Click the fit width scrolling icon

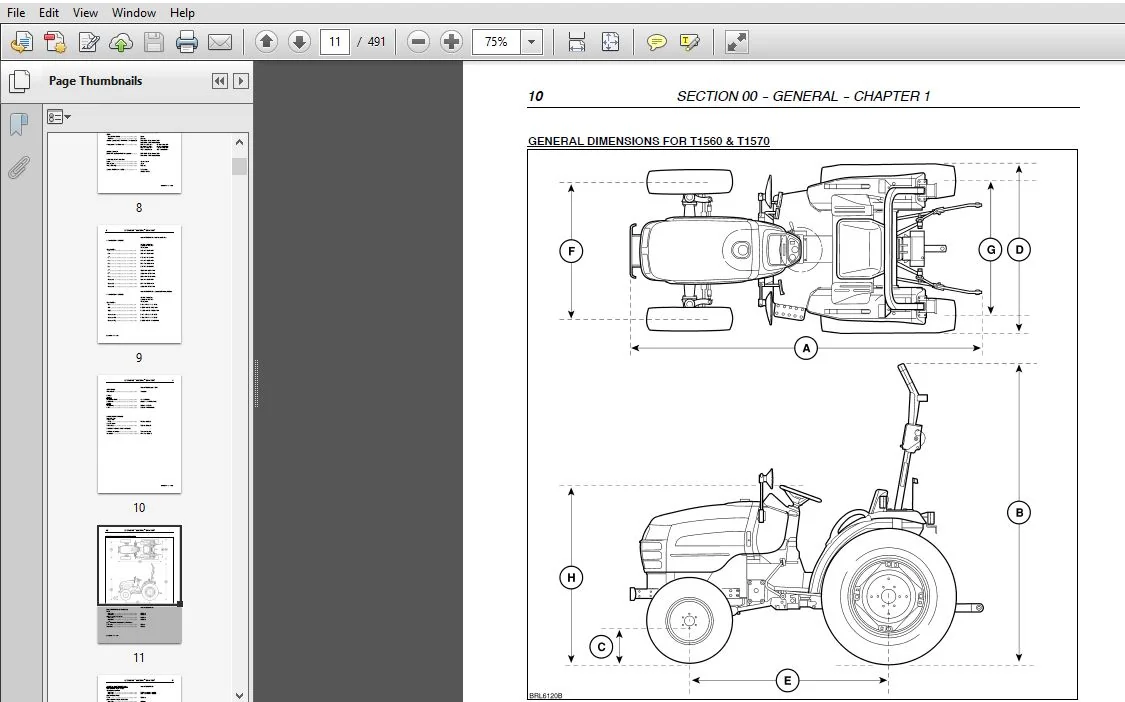577,42
